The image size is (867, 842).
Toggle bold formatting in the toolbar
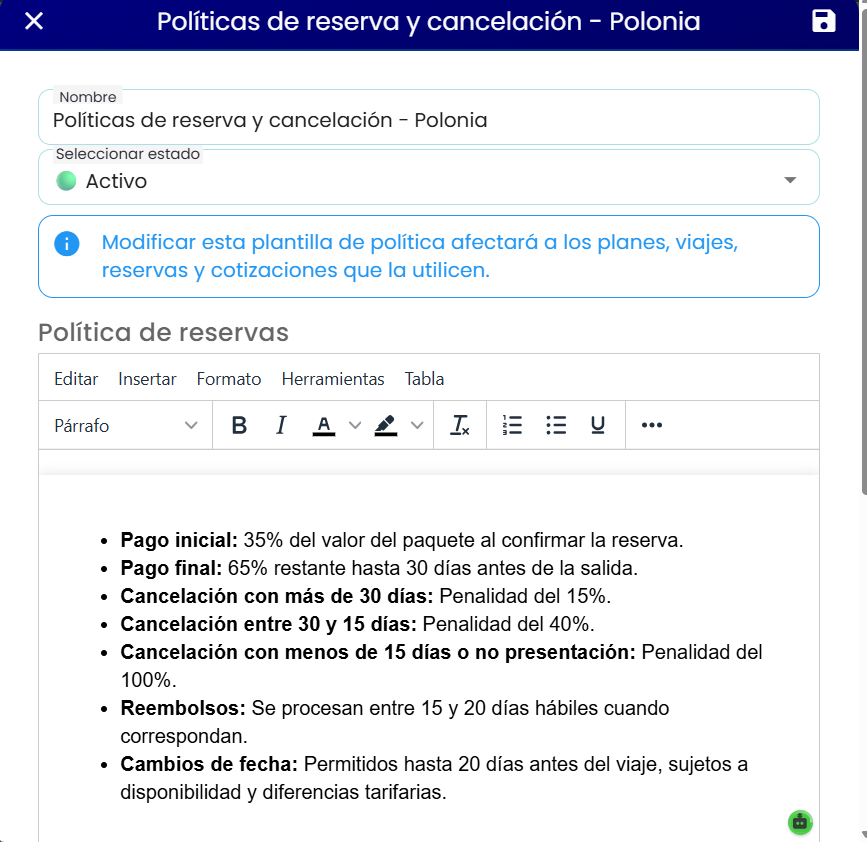tap(239, 425)
